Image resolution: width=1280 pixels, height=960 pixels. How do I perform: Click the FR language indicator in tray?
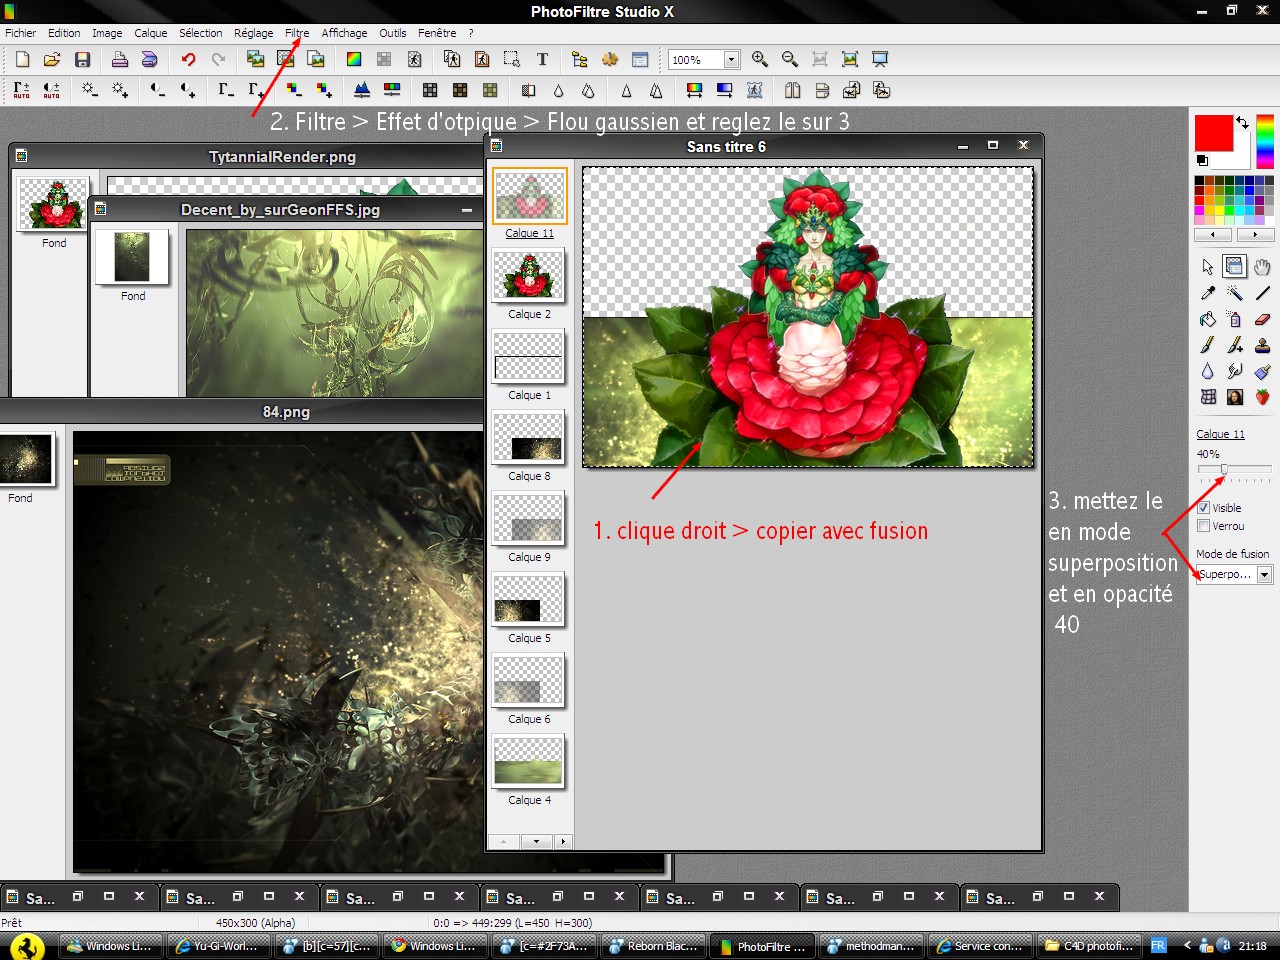click(1158, 945)
